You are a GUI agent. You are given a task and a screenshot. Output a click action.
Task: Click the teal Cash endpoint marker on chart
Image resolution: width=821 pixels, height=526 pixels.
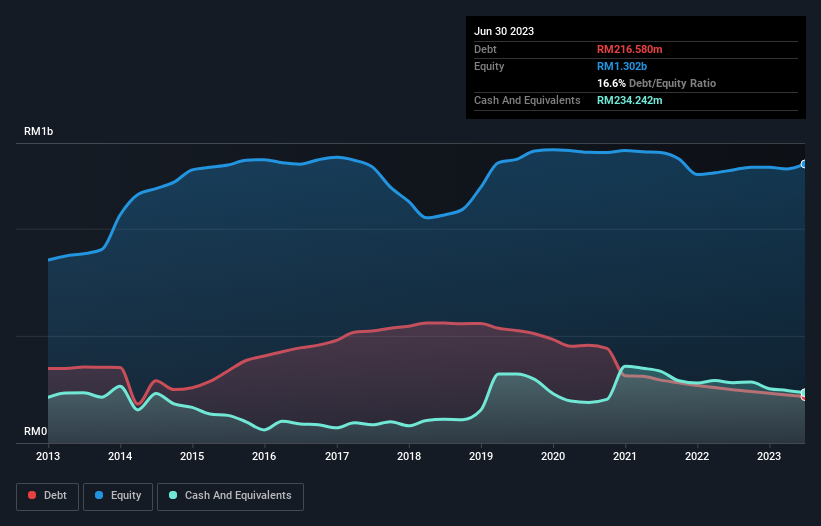pos(804,393)
